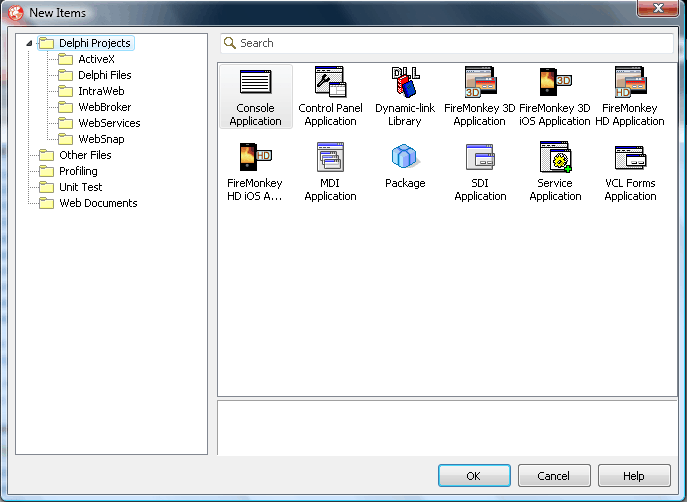The height and width of the screenshot is (502, 687).
Task: Choose the Control Panel Application icon
Action: 330,82
